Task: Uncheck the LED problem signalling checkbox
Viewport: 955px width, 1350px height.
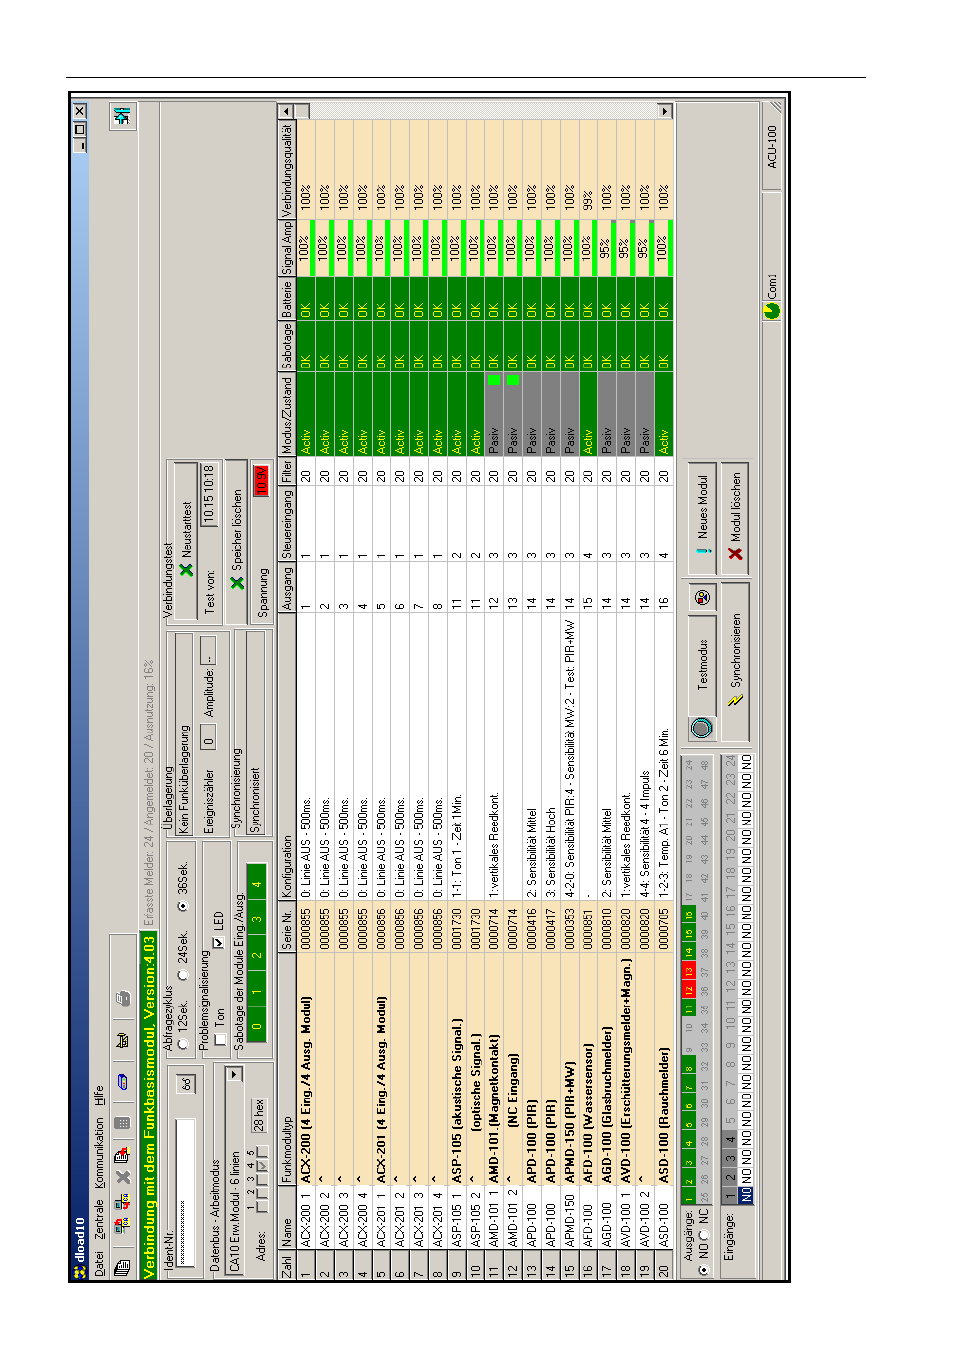Action: pos(219,942)
